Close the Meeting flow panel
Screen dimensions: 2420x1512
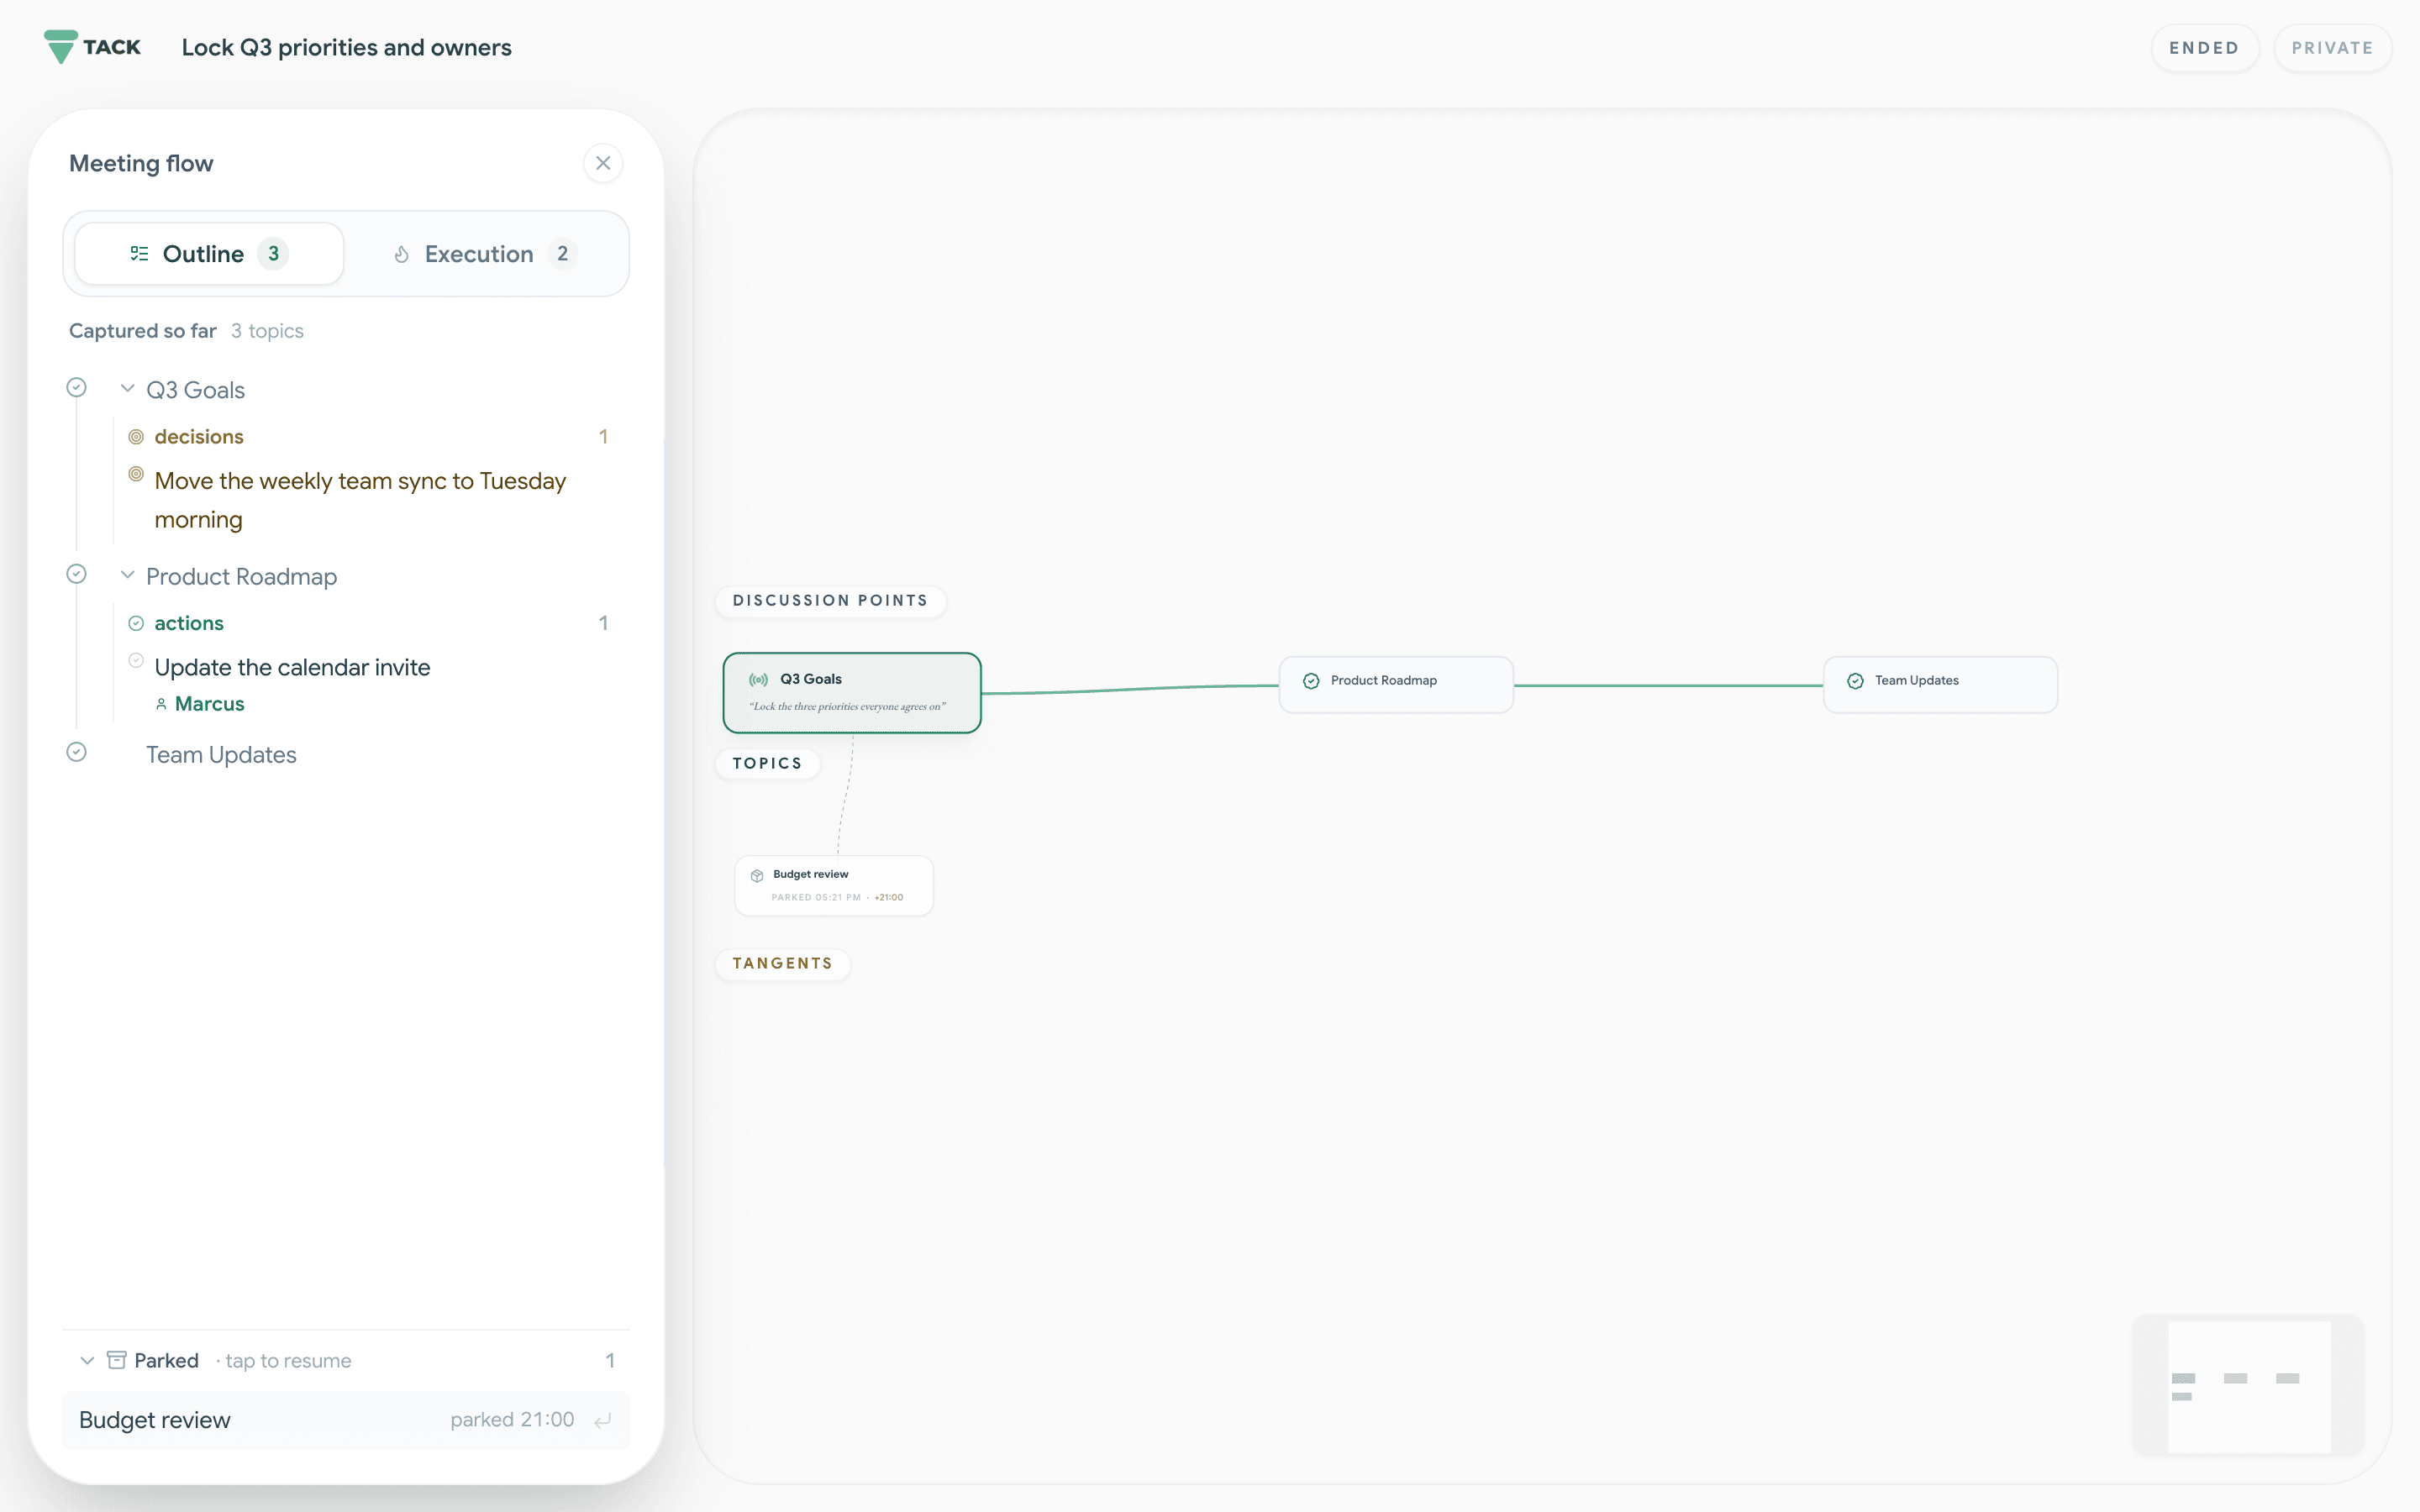tap(603, 163)
